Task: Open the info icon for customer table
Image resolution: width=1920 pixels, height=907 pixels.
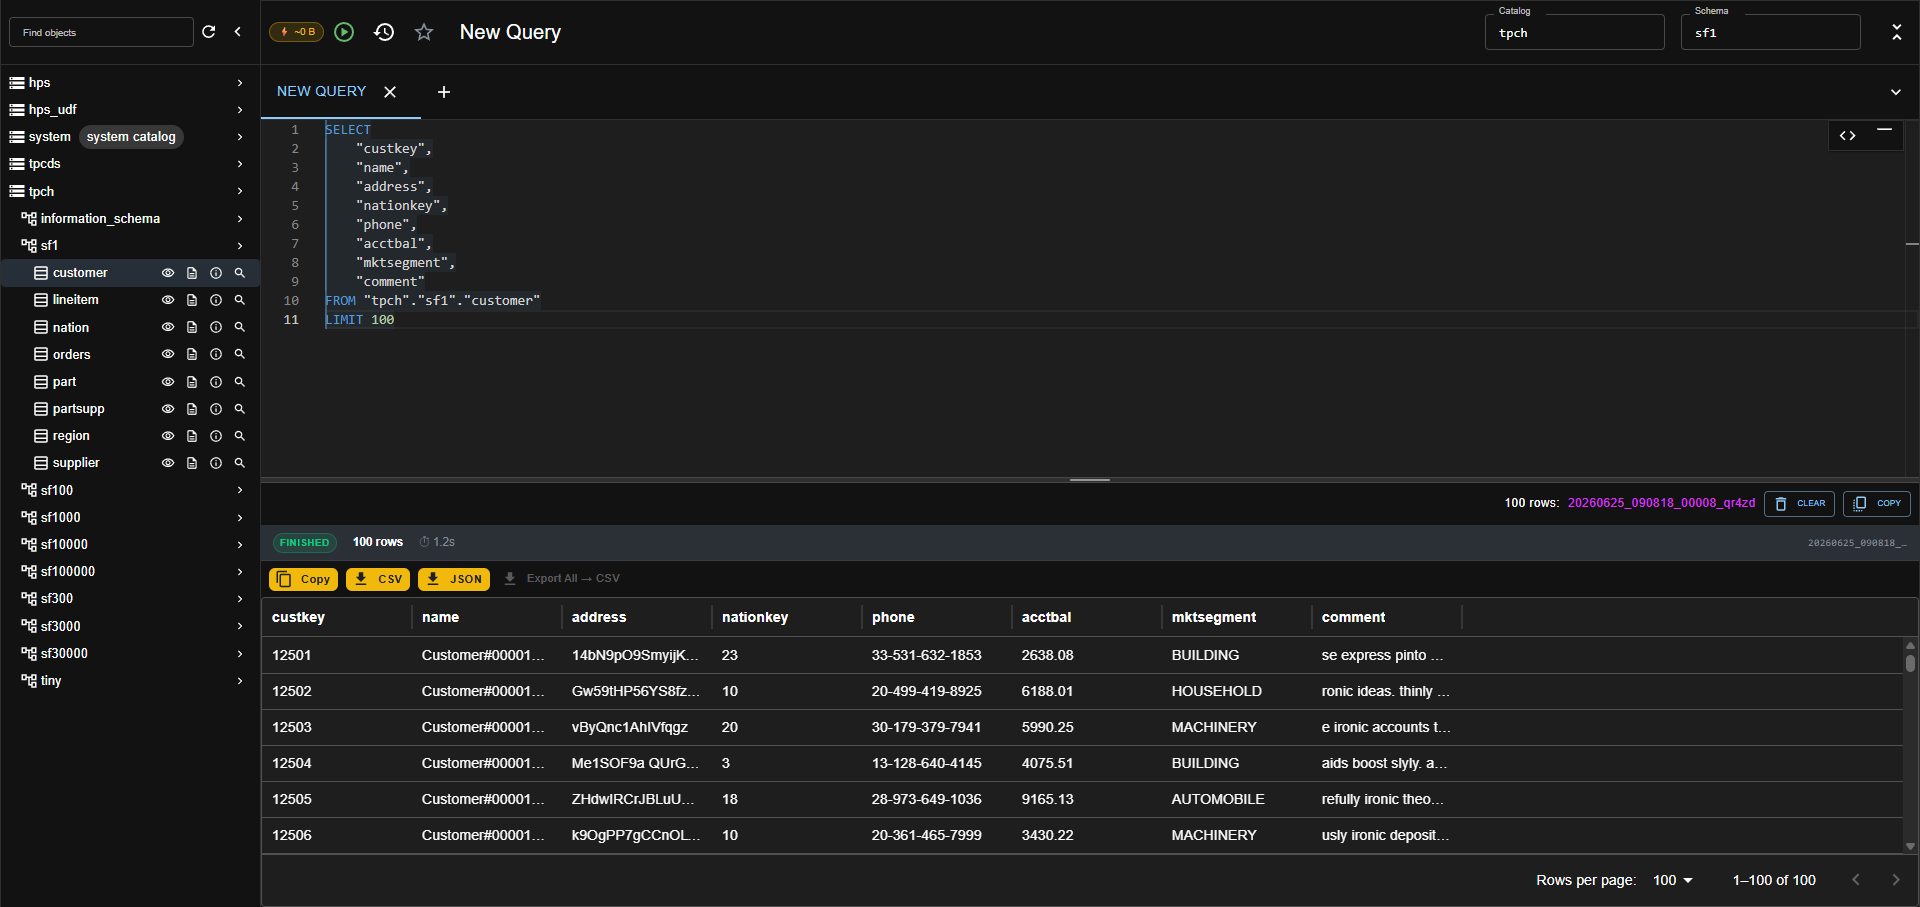Action: pos(216,273)
